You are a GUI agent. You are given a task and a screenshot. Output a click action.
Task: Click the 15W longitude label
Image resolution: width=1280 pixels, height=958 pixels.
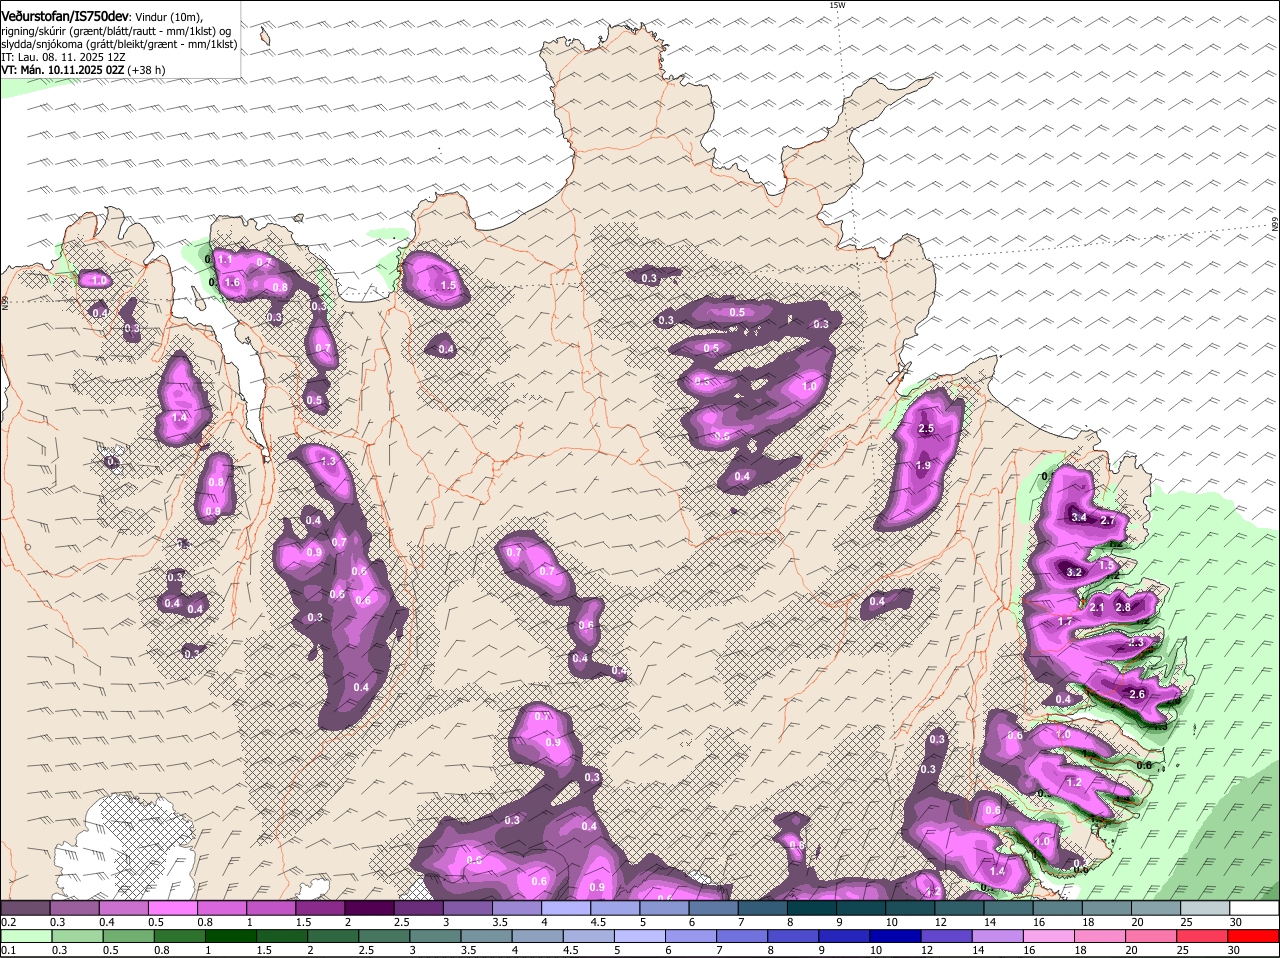click(837, 5)
